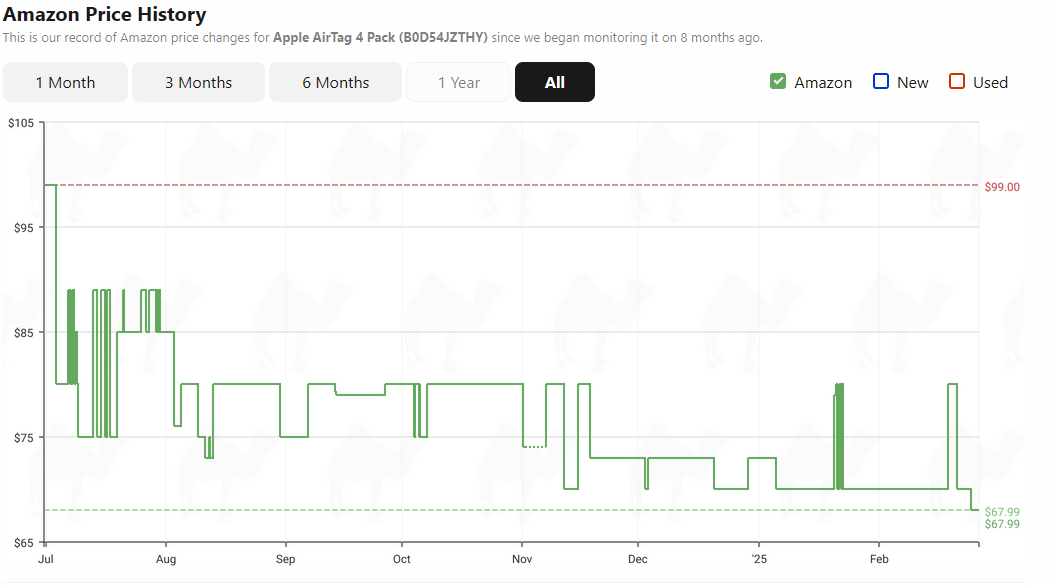Click the Amazon Price History heading
Image resolution: width=1056 pixels, height=585 pixels.
coord(105,14)
